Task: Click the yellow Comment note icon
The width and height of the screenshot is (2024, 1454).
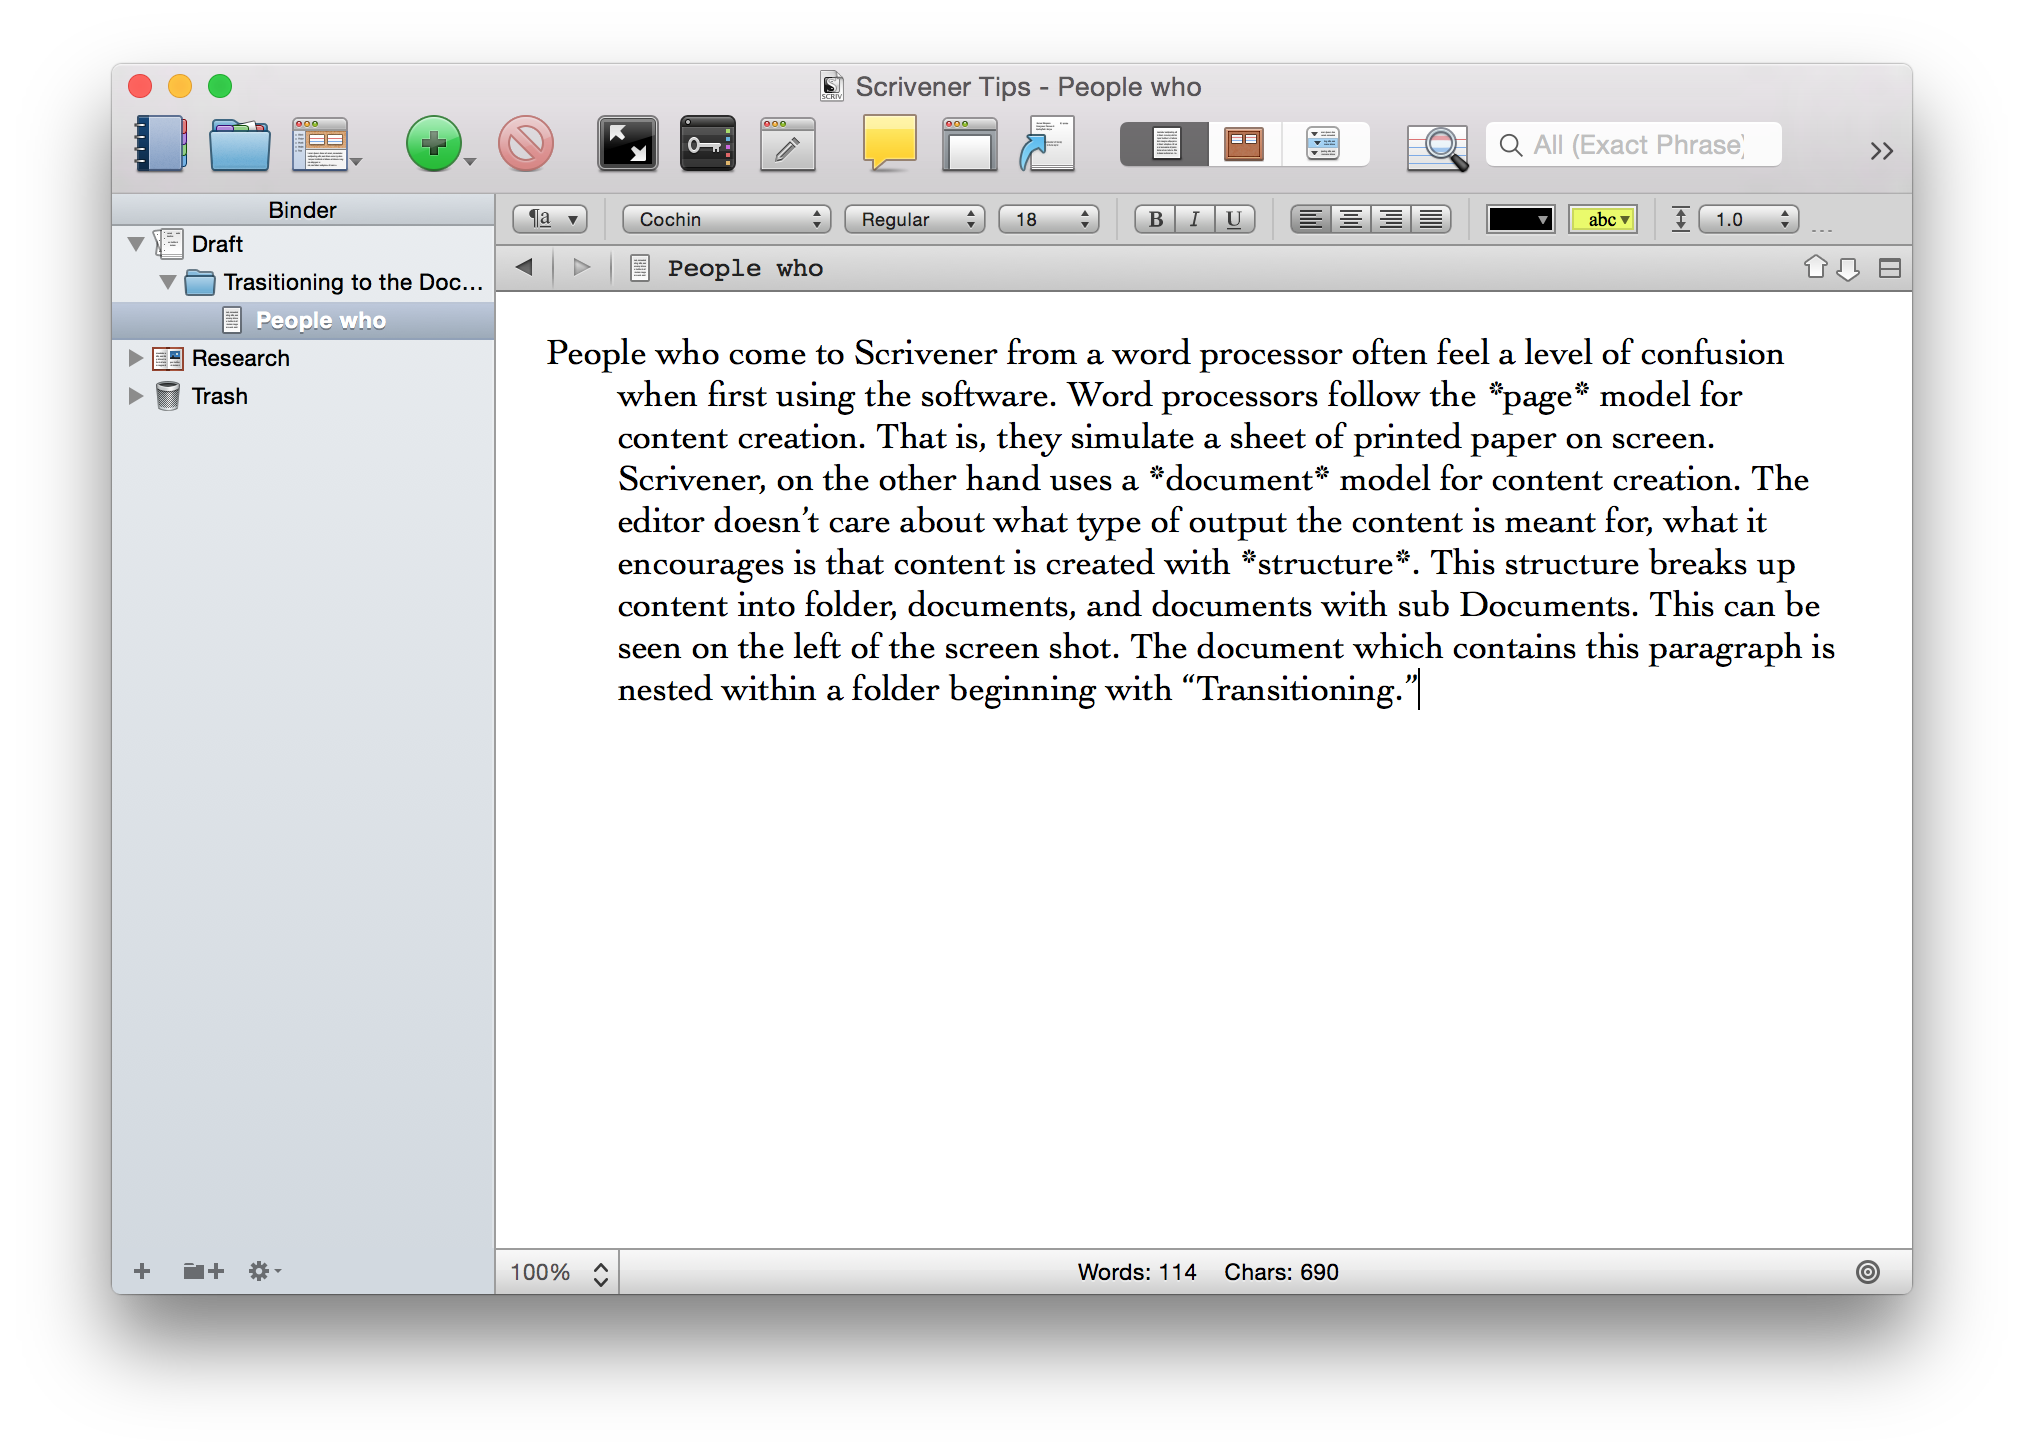Action: tap(889, 142)
